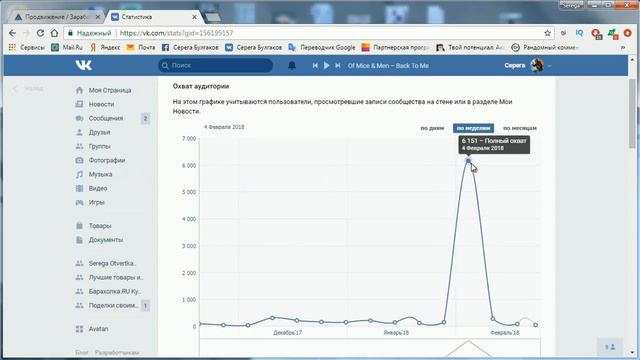Reload the page
Viewport: 640px width, 360px height.
coord(40,33)
